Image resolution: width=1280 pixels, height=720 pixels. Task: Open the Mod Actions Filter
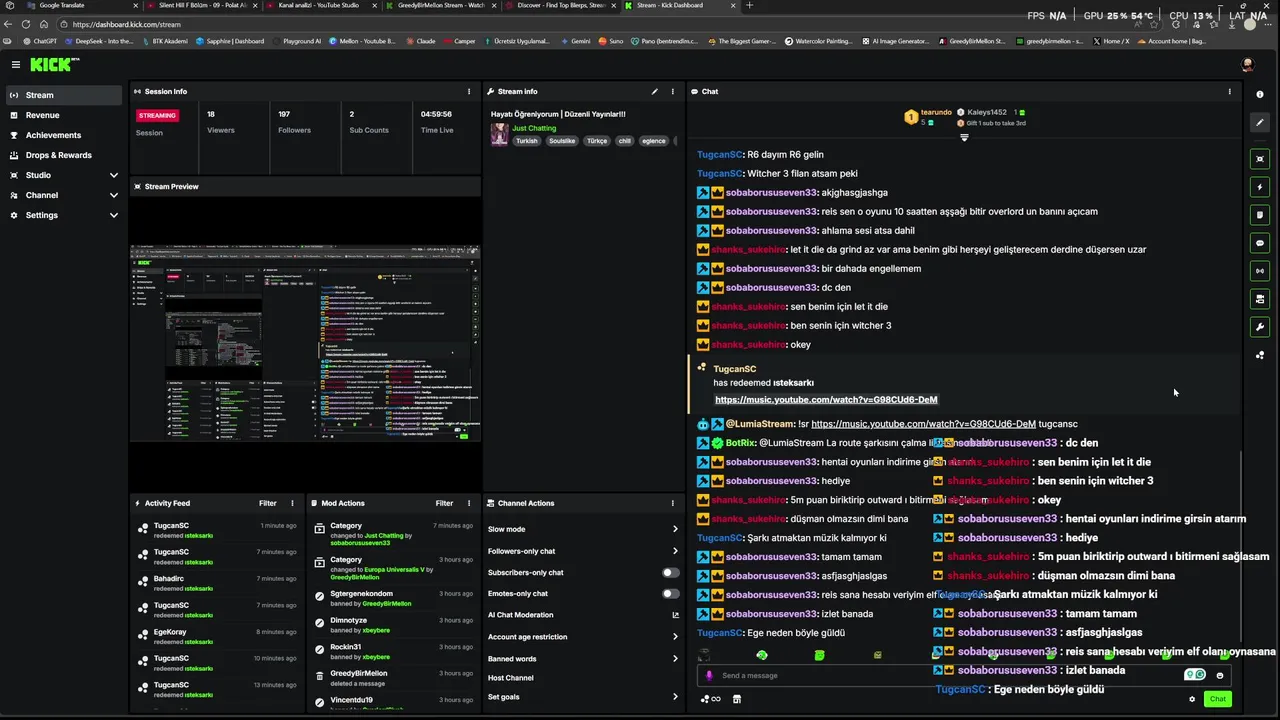tap(444, 503)
